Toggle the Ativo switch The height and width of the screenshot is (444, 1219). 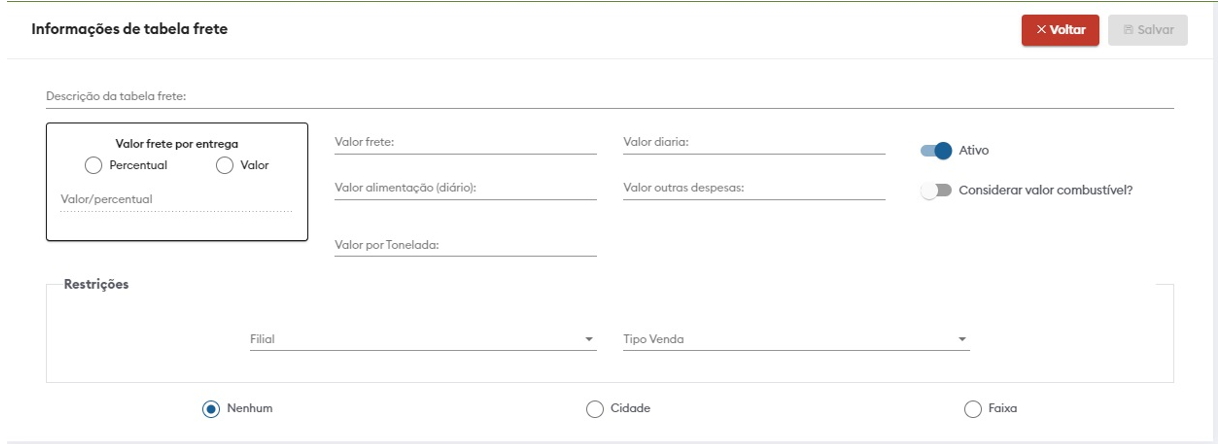(x=935, y=151)
